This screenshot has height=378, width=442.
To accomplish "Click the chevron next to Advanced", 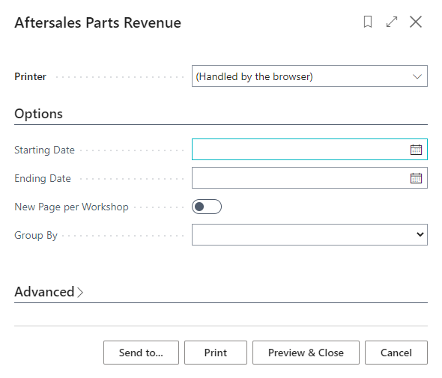I will coord(80,293).
